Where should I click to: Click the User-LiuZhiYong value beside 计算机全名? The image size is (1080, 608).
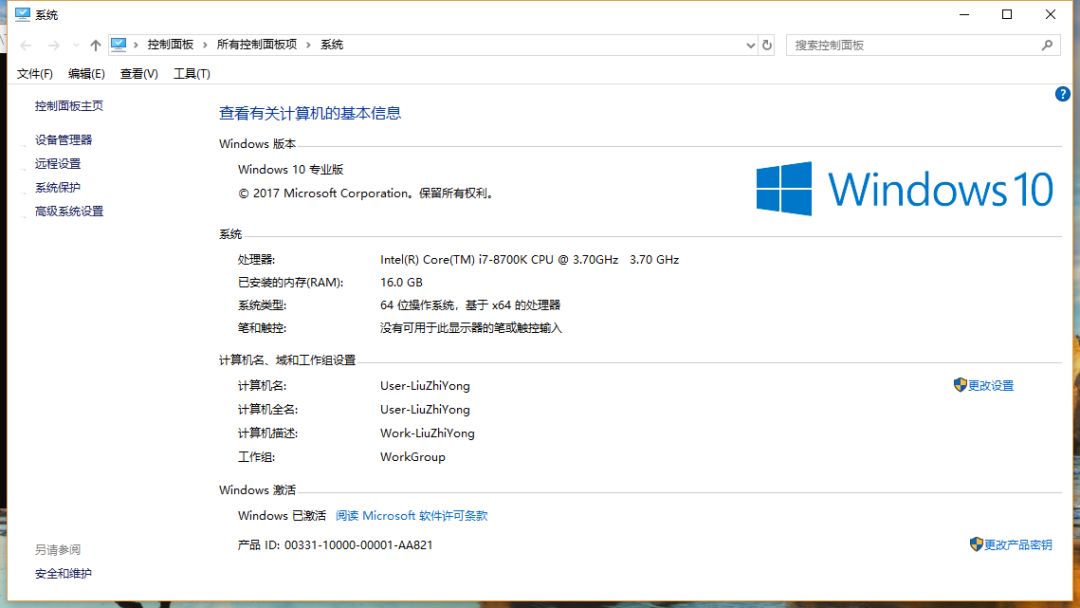pos(425,410)
